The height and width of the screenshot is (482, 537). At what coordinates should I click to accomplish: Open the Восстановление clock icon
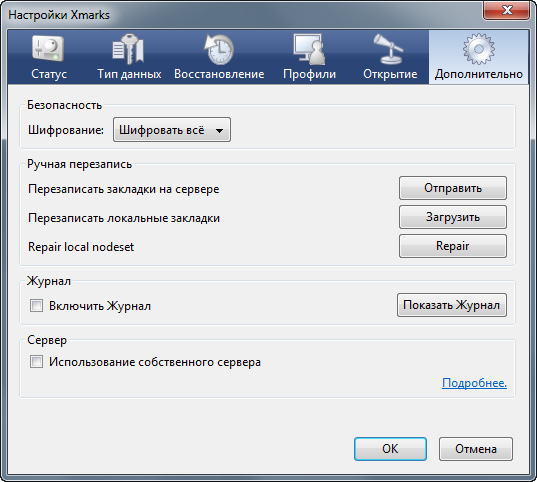coord(219,49)
